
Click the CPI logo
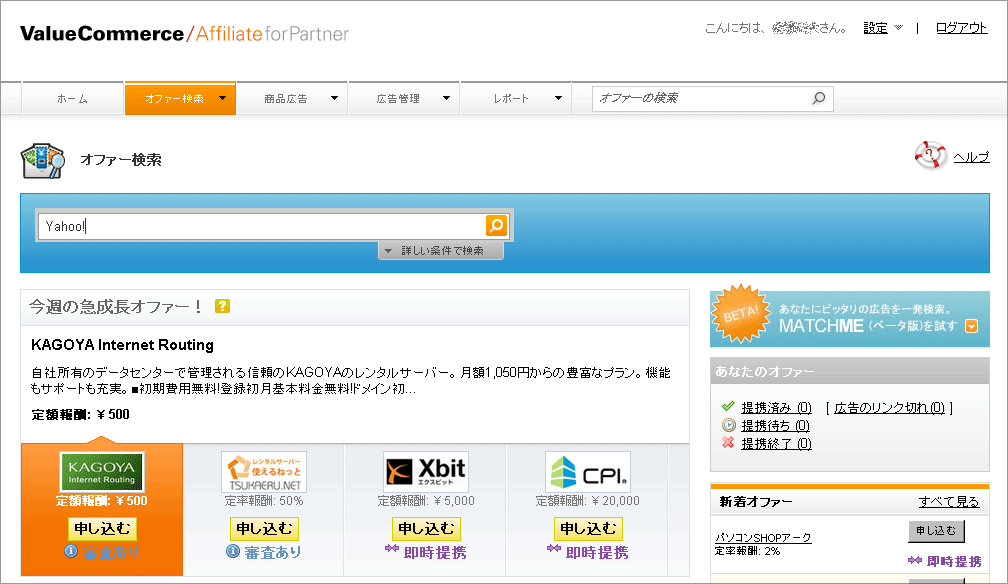pyautogui.click(x=588, y=471)
